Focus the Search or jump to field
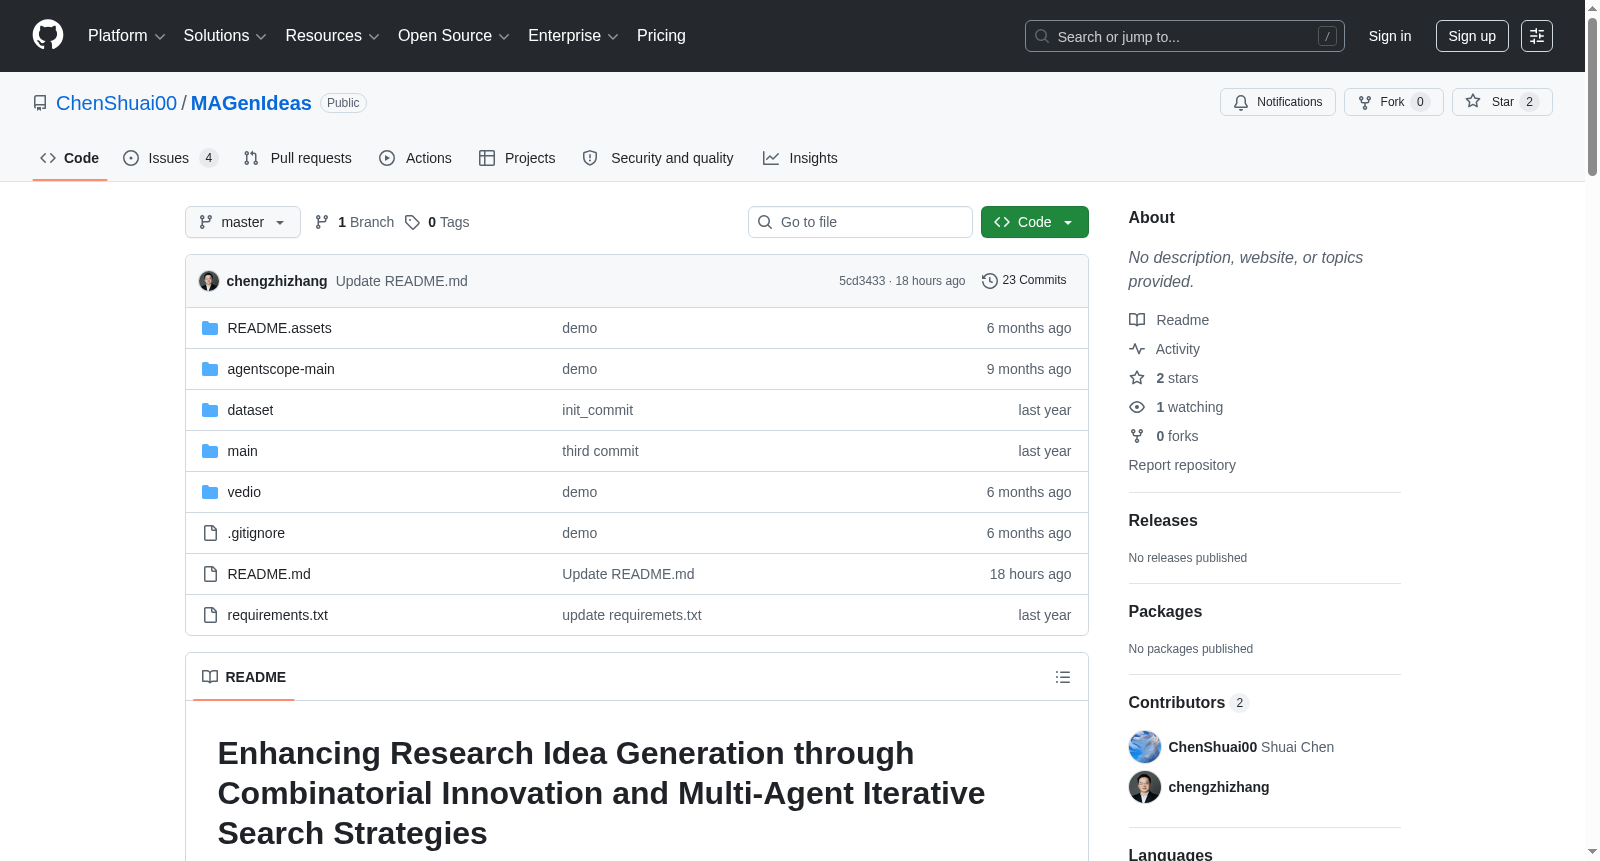 1185,36
